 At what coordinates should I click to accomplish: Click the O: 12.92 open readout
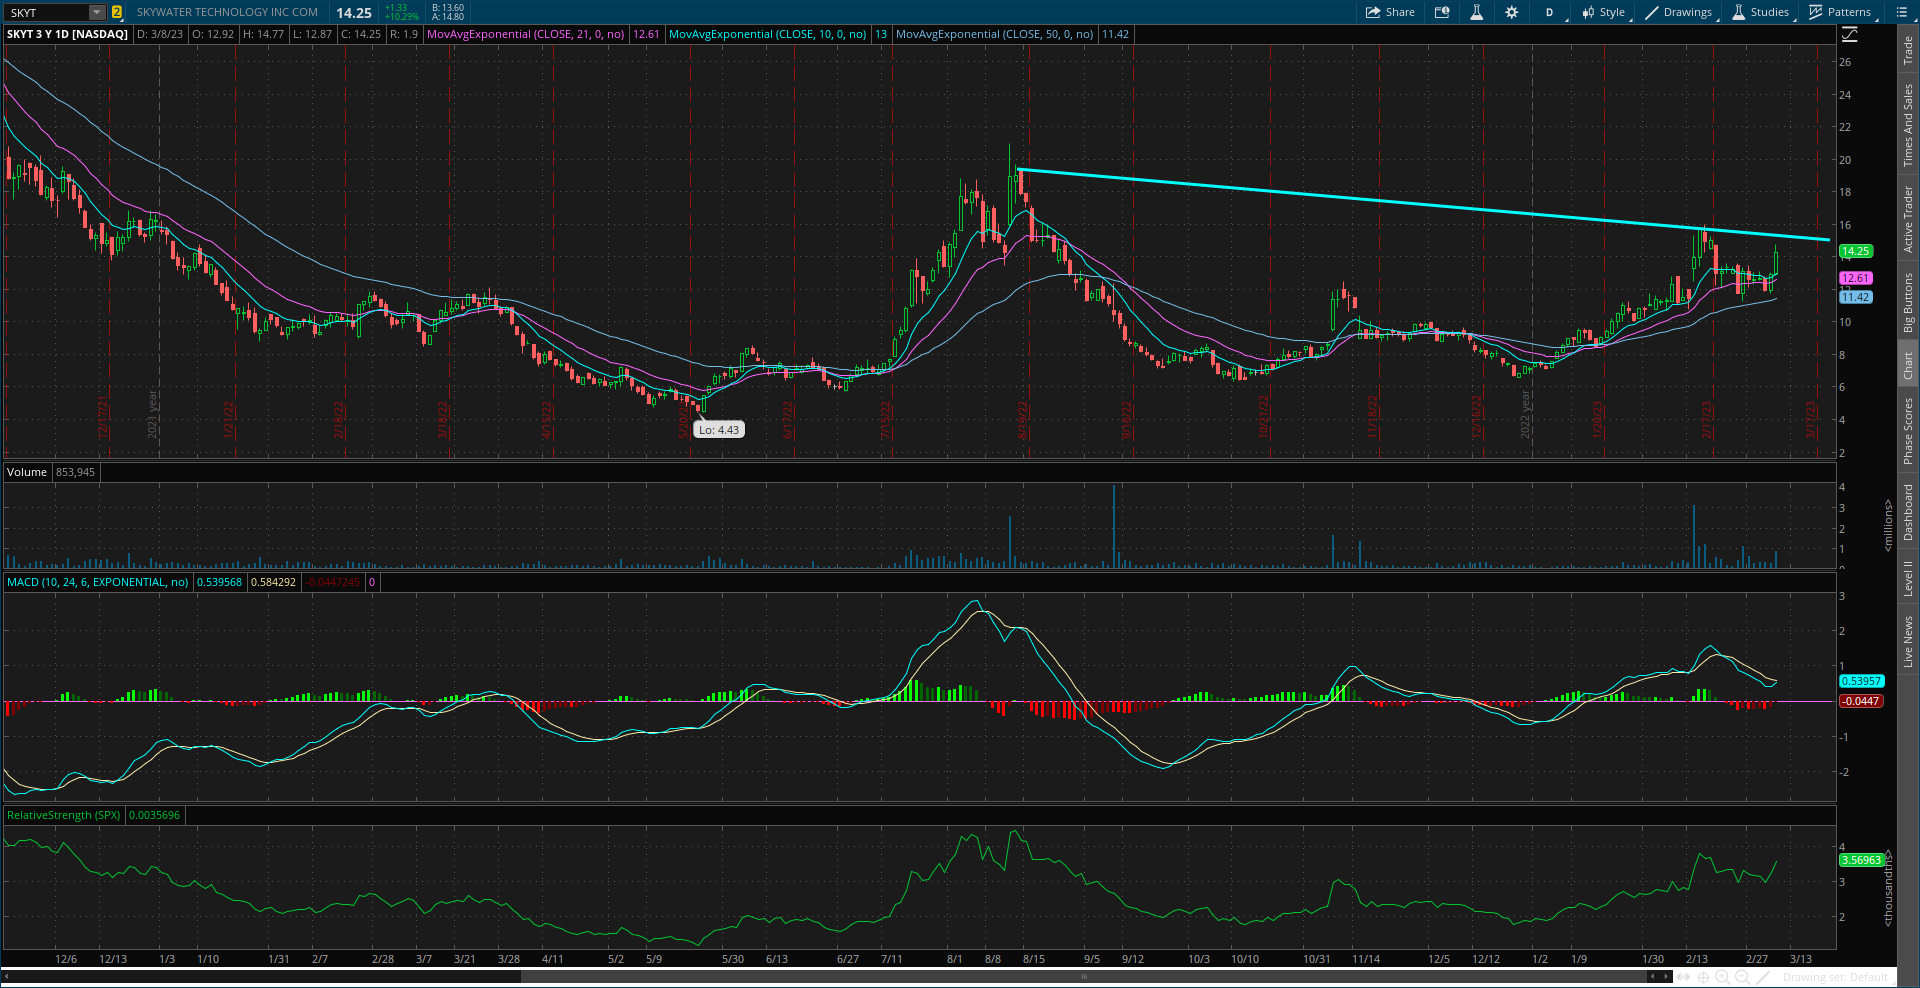pyautogui.click(x=213, y=34)
